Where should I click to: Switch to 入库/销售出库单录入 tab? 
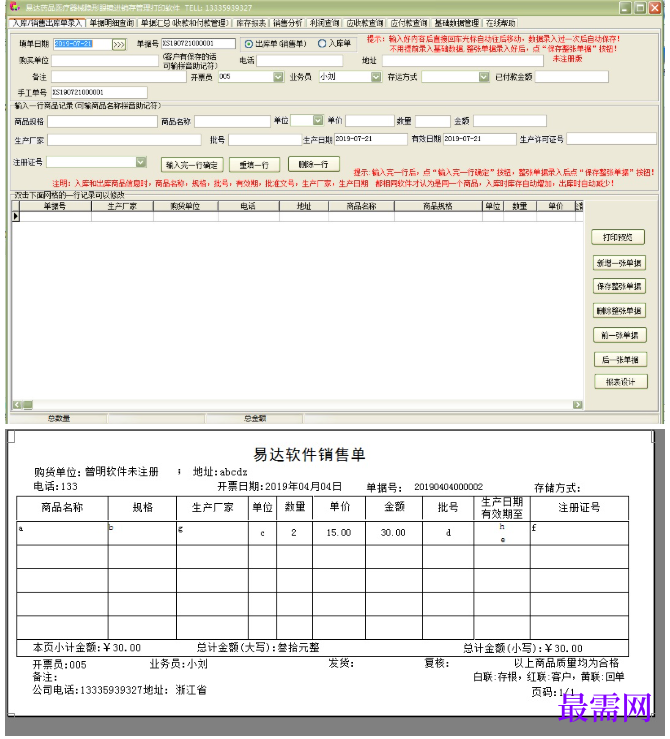(47, 23)
